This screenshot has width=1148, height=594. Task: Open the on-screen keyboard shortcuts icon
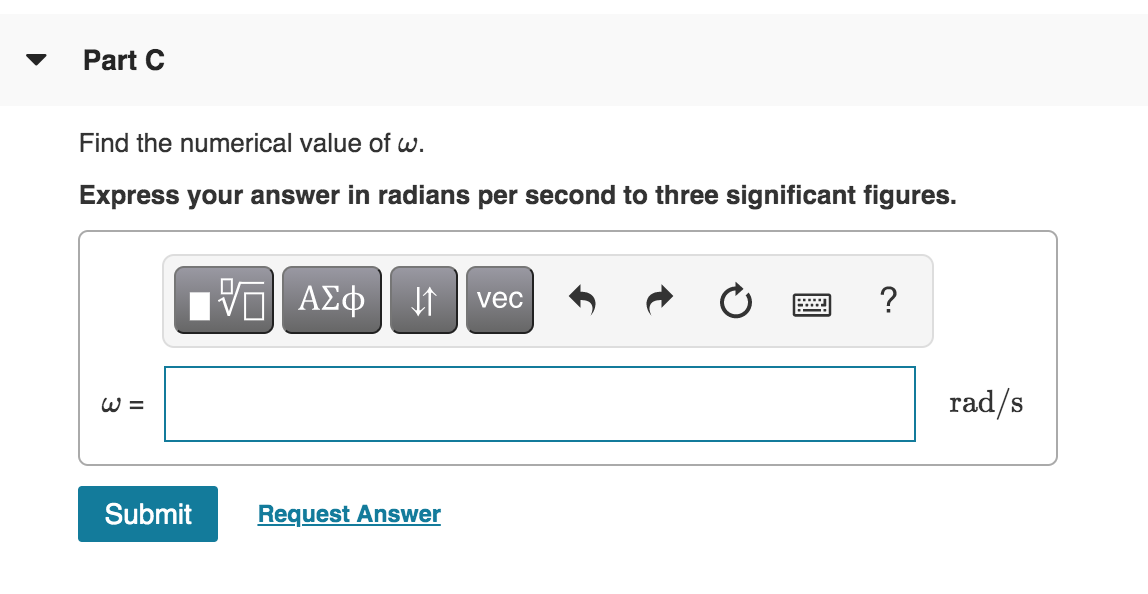[811, 303]
